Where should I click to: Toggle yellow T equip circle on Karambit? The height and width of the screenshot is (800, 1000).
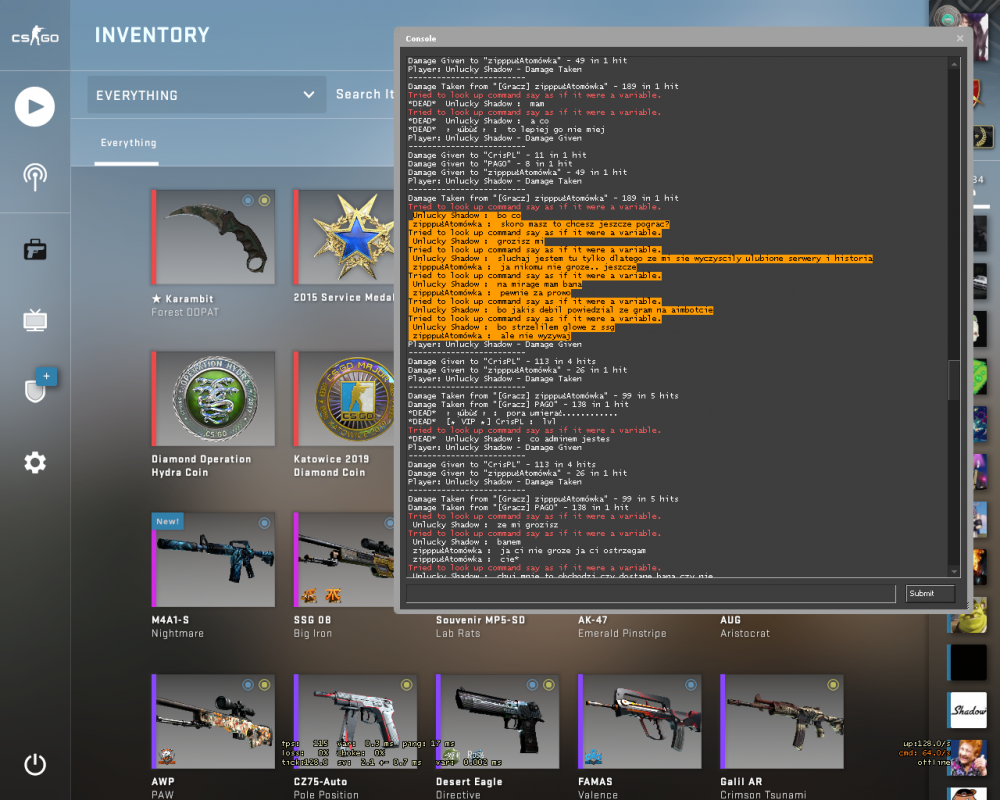[x=265, y=200]
